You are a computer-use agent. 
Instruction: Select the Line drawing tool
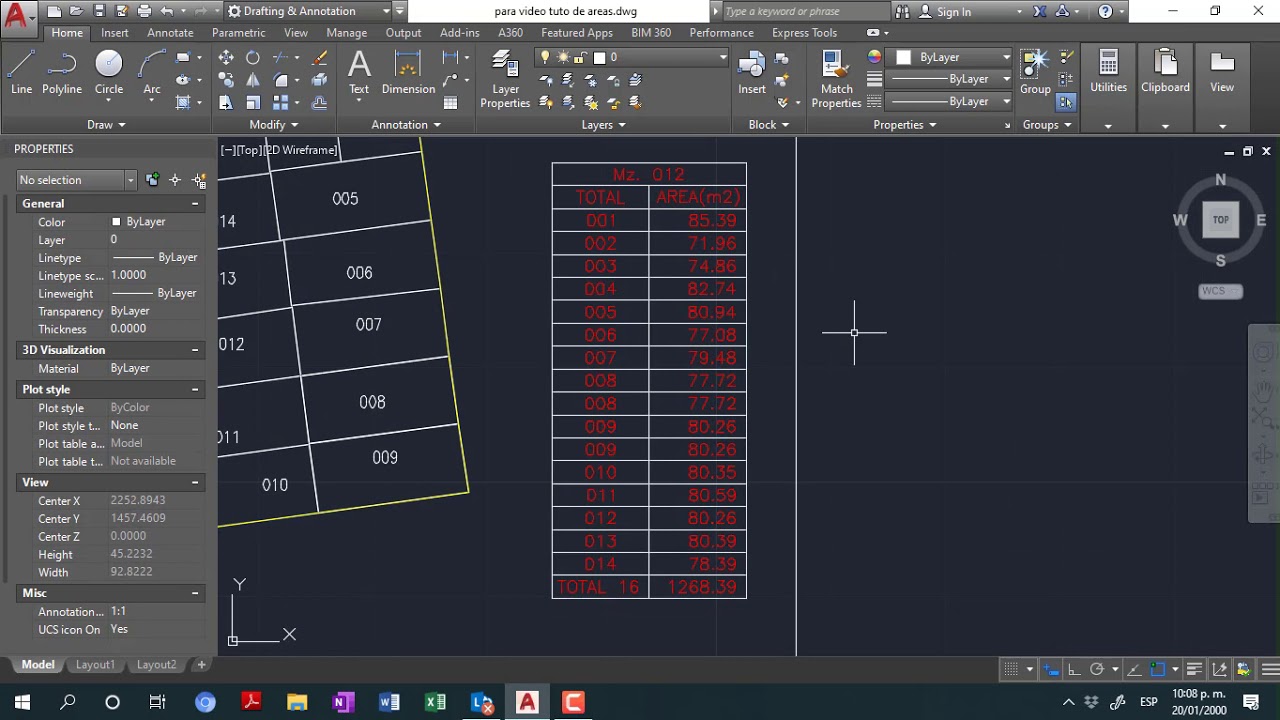21,72
